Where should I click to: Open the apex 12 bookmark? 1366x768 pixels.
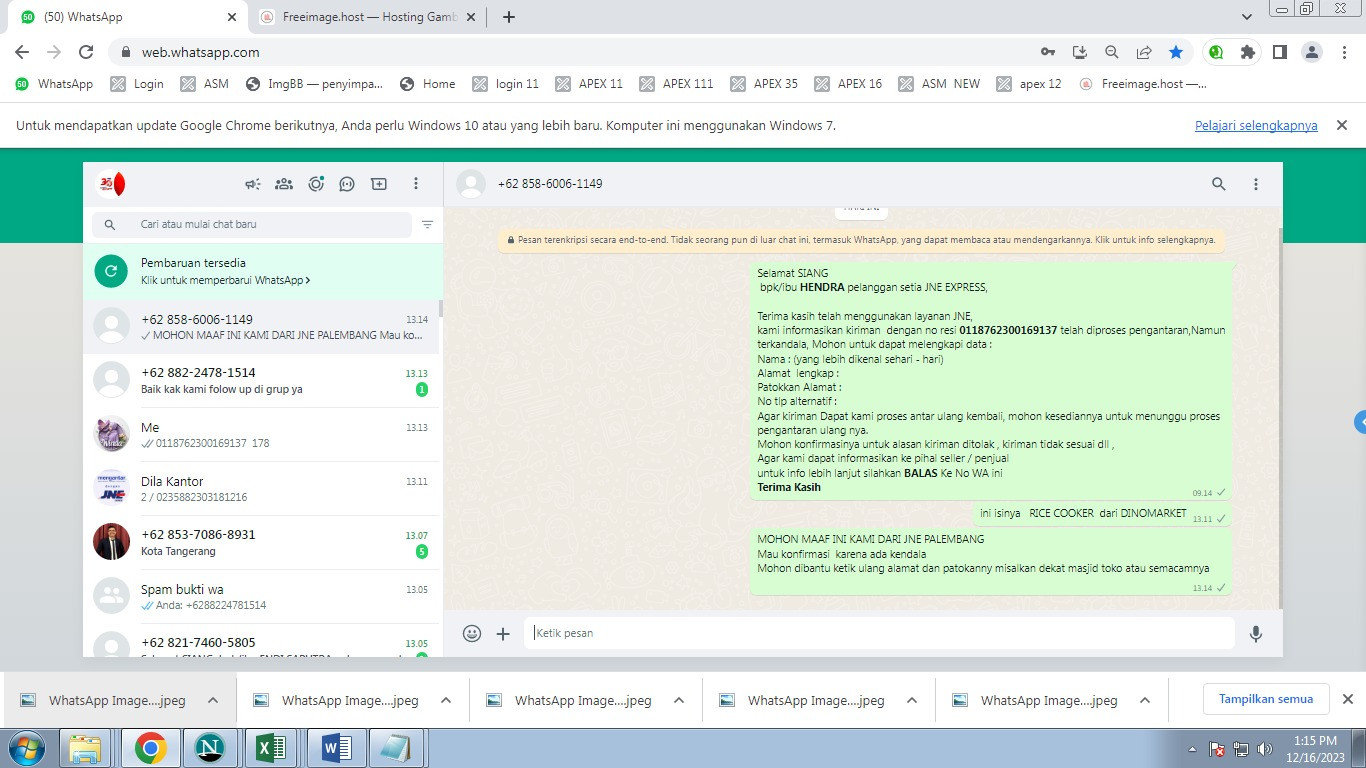tap(1029, 84)
